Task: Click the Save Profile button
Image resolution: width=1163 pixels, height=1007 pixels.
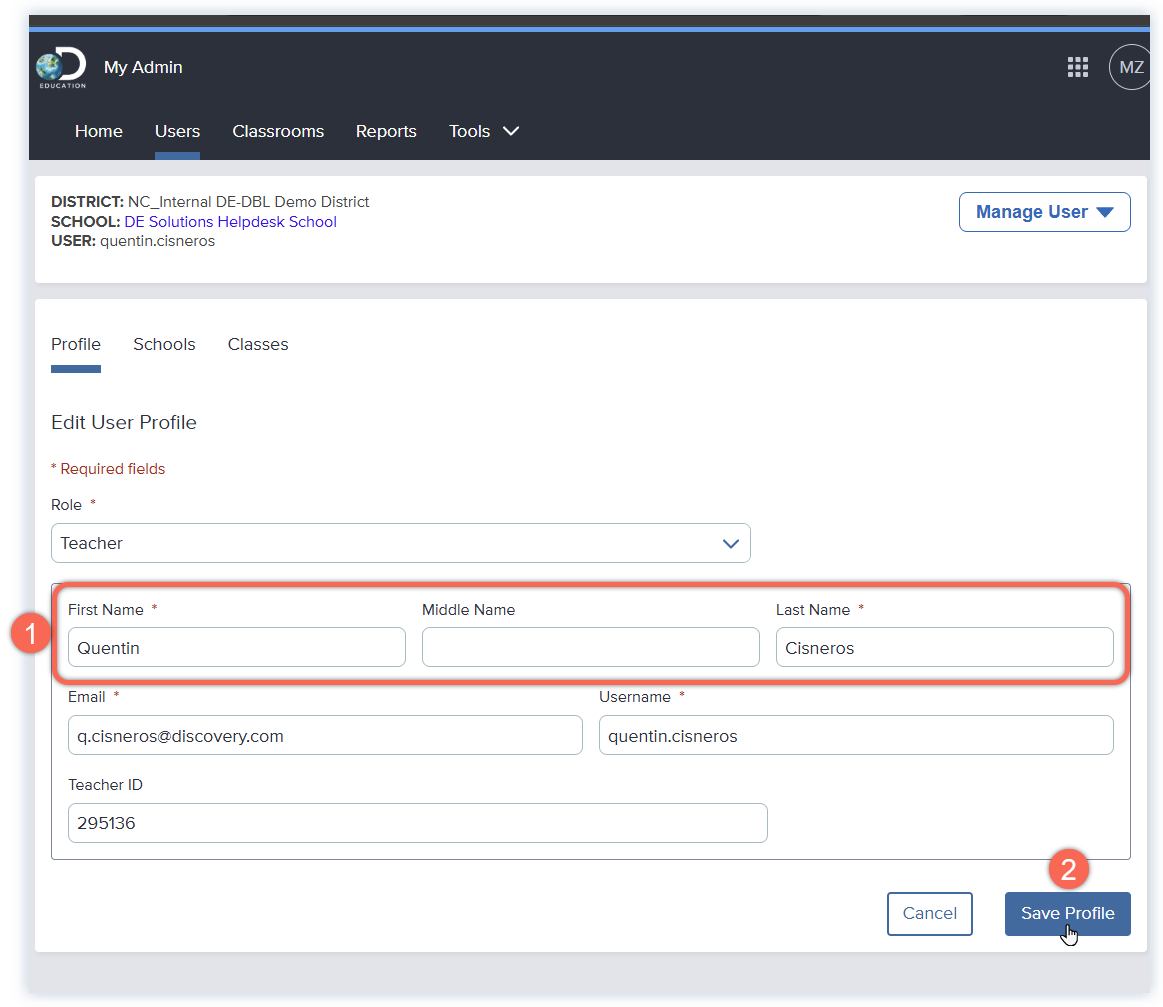Action: point(1067,913)
